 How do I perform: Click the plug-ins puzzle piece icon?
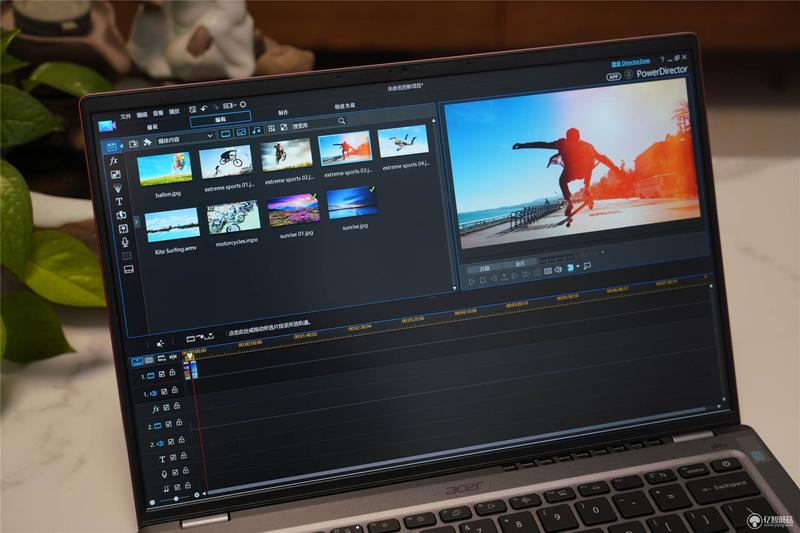click(x=147, y=142)
